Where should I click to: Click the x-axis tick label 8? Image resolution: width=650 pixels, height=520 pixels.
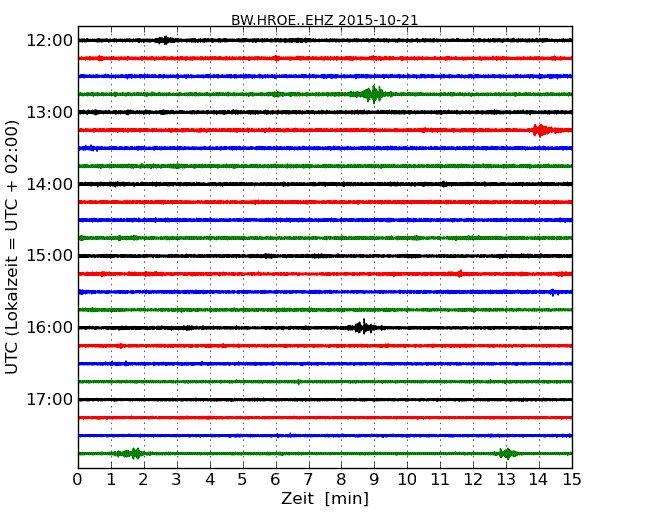(341, 479)
